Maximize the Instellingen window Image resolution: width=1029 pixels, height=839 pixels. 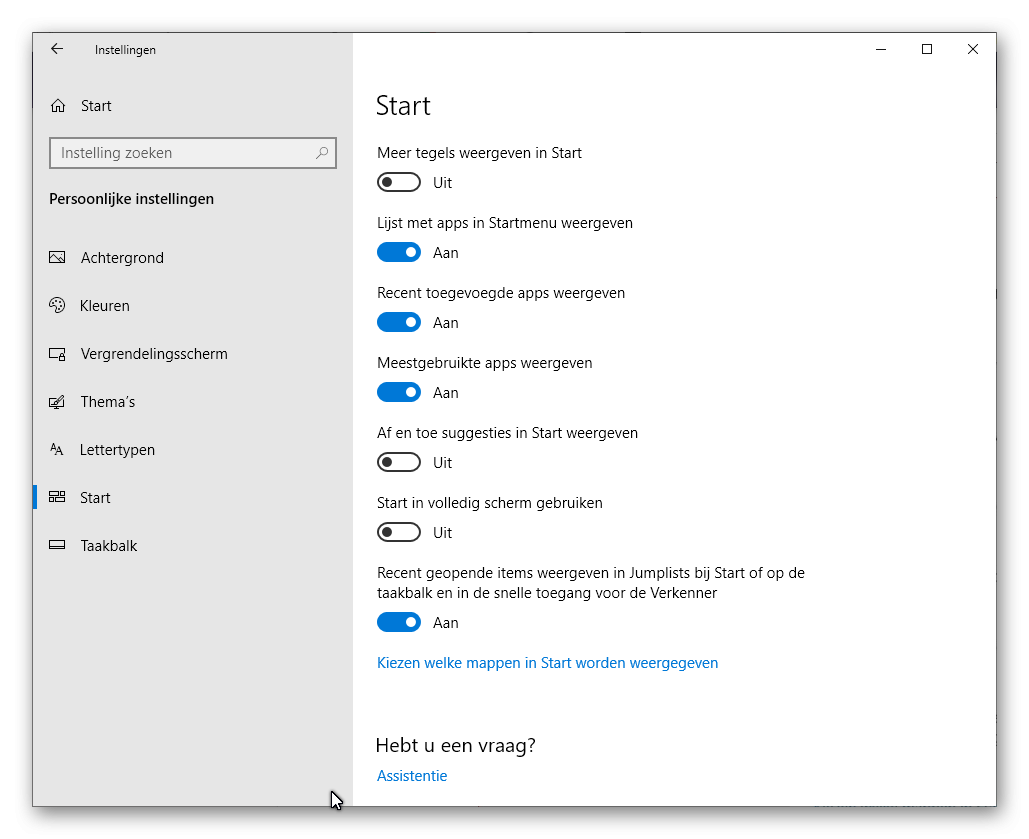tap(927, 49)
